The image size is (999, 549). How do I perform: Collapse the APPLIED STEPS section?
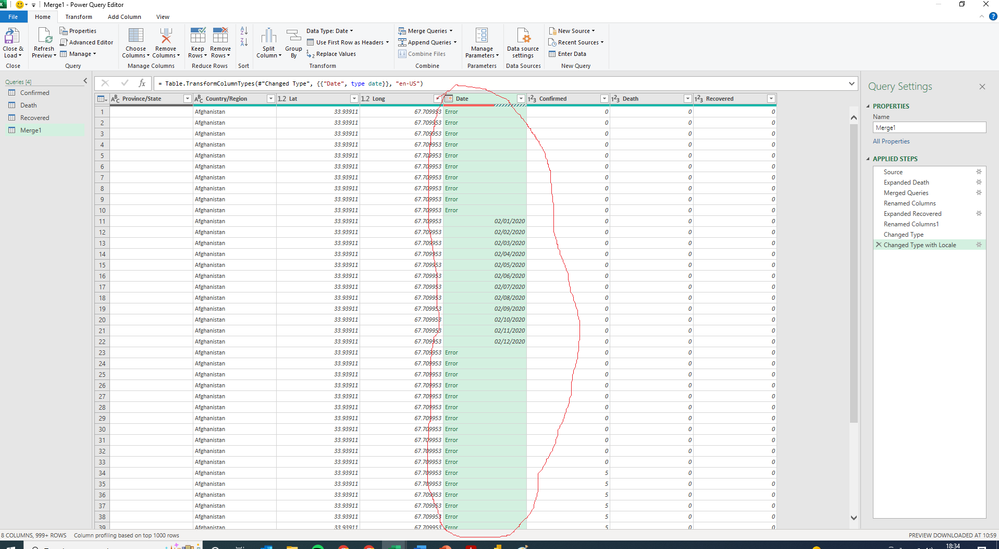[868, 159]
